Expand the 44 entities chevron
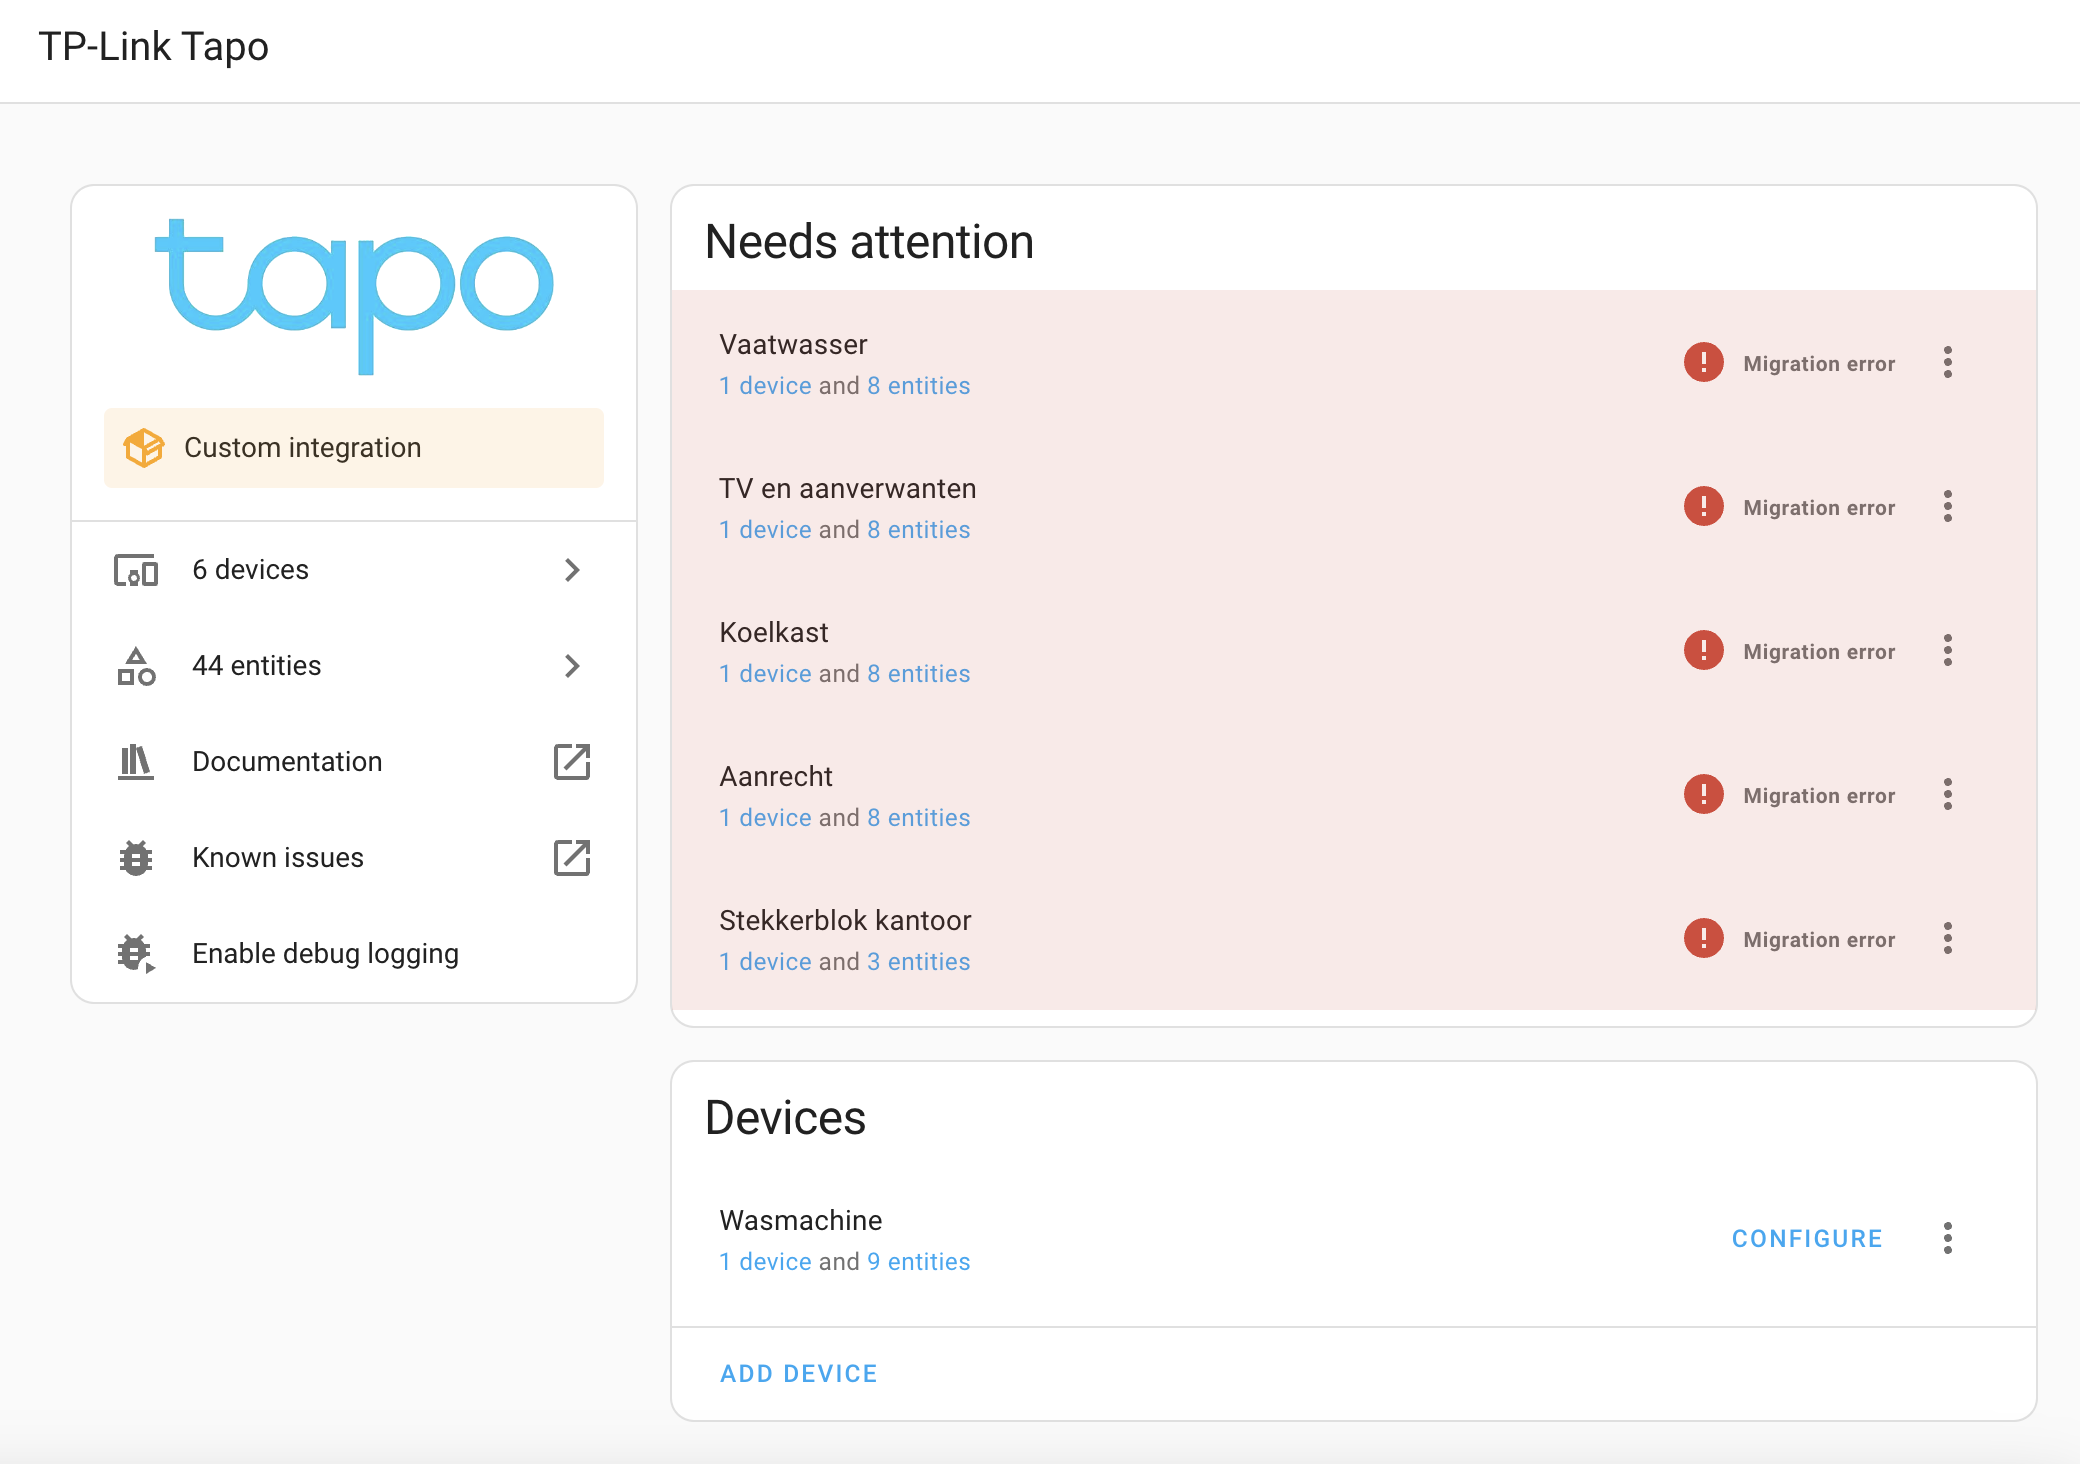This screenshot has height=1464, width=2080. (572, 666)
